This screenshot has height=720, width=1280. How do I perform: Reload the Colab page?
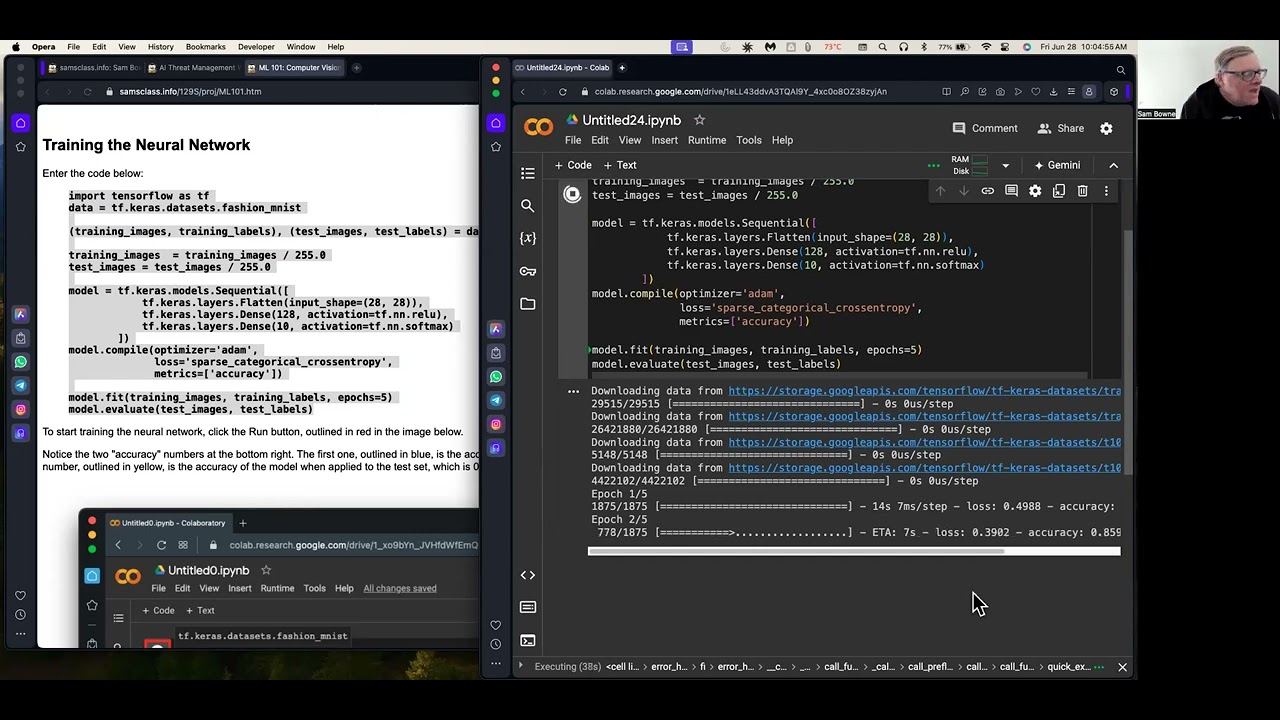[x=562, y=92]
